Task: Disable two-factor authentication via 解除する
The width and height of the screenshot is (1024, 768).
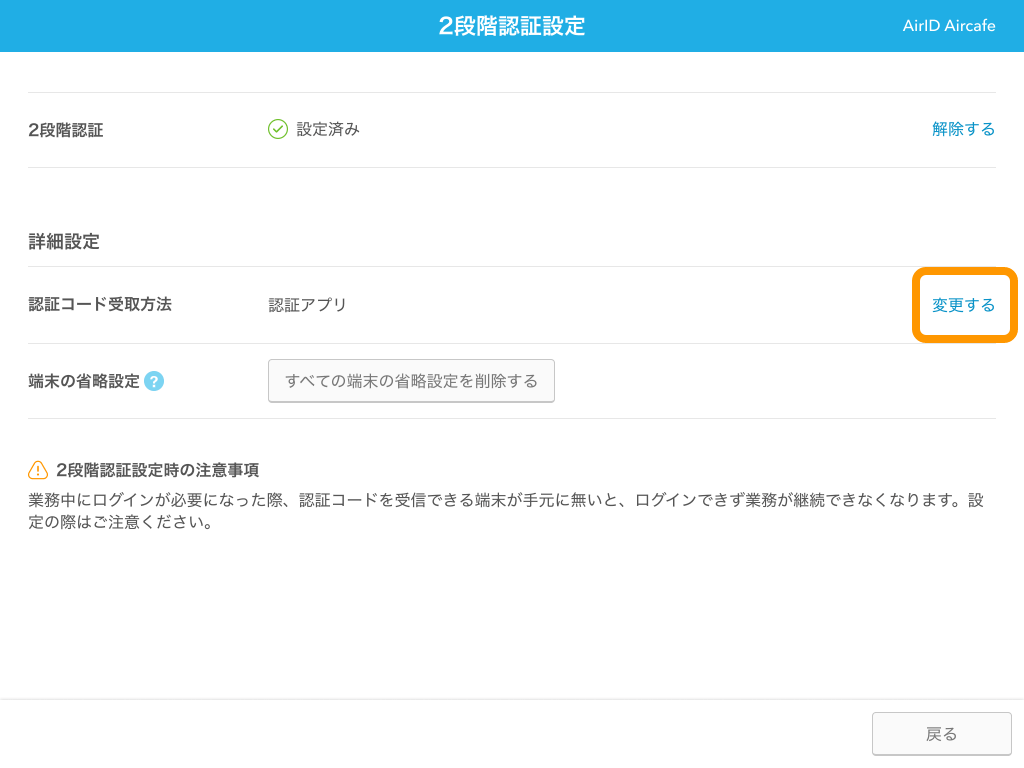Action: point(963,128)
